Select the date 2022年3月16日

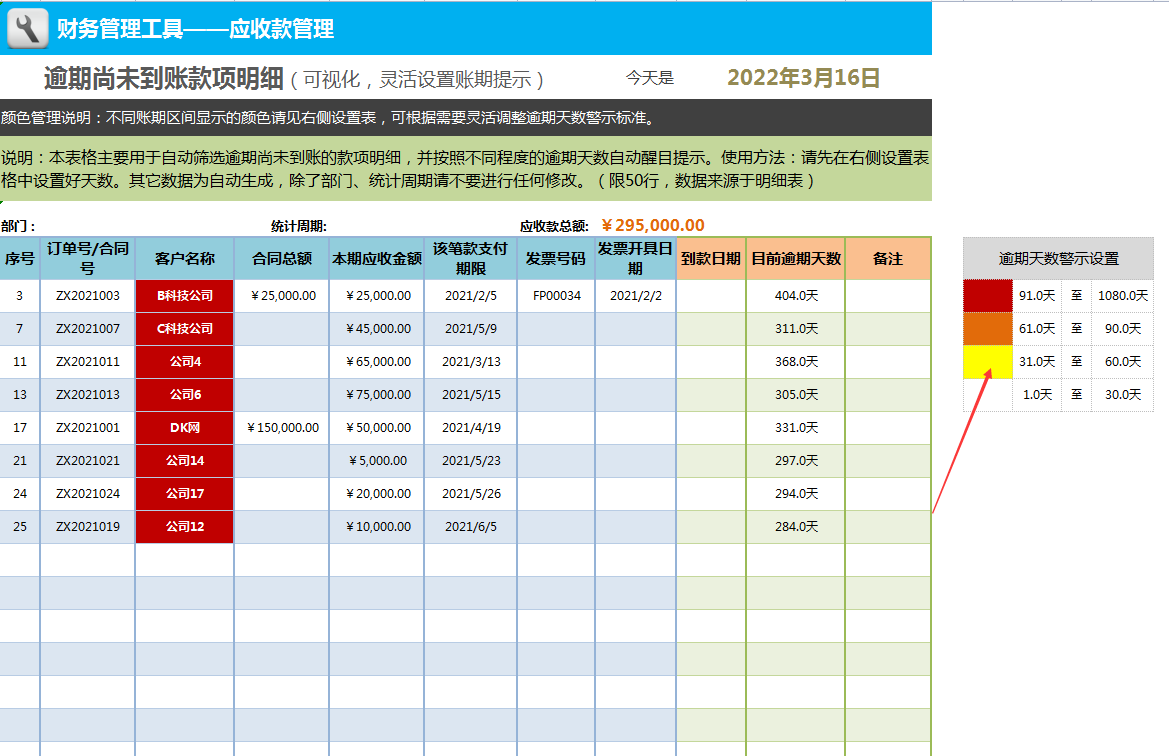point(803,78)
